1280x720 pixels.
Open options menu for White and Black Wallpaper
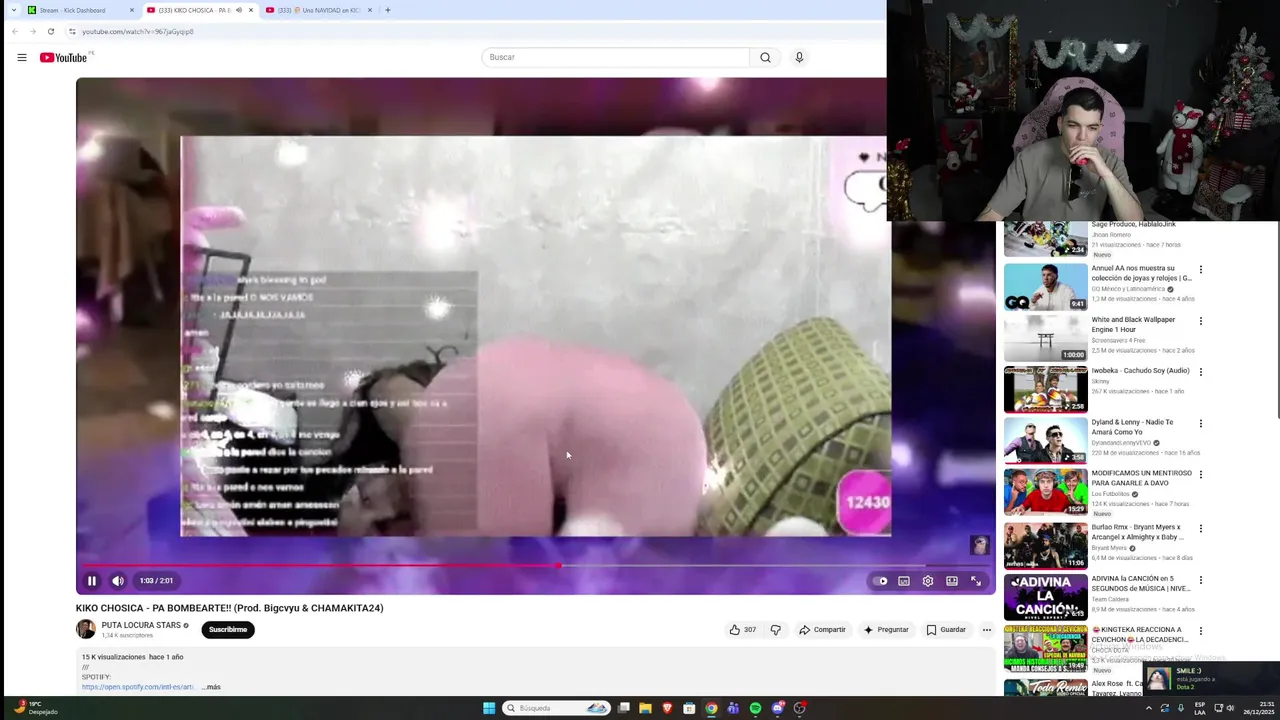(x=1201, y=321)
